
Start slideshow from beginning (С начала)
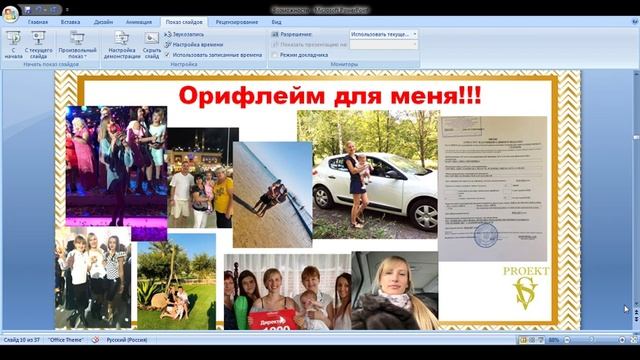click(x=13, y=44)
